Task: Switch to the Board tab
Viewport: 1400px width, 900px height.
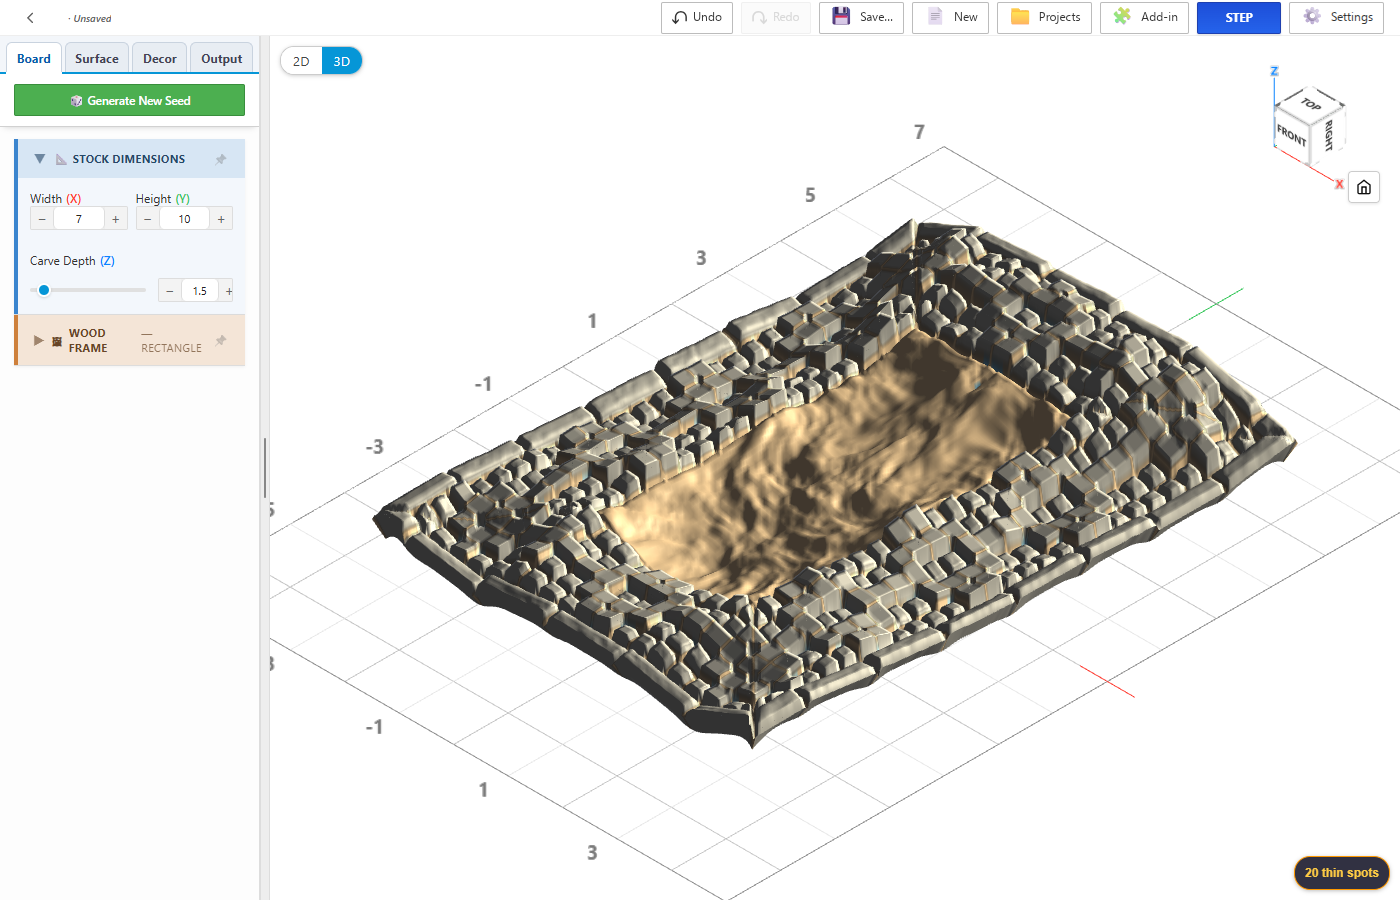Action: 34,59
